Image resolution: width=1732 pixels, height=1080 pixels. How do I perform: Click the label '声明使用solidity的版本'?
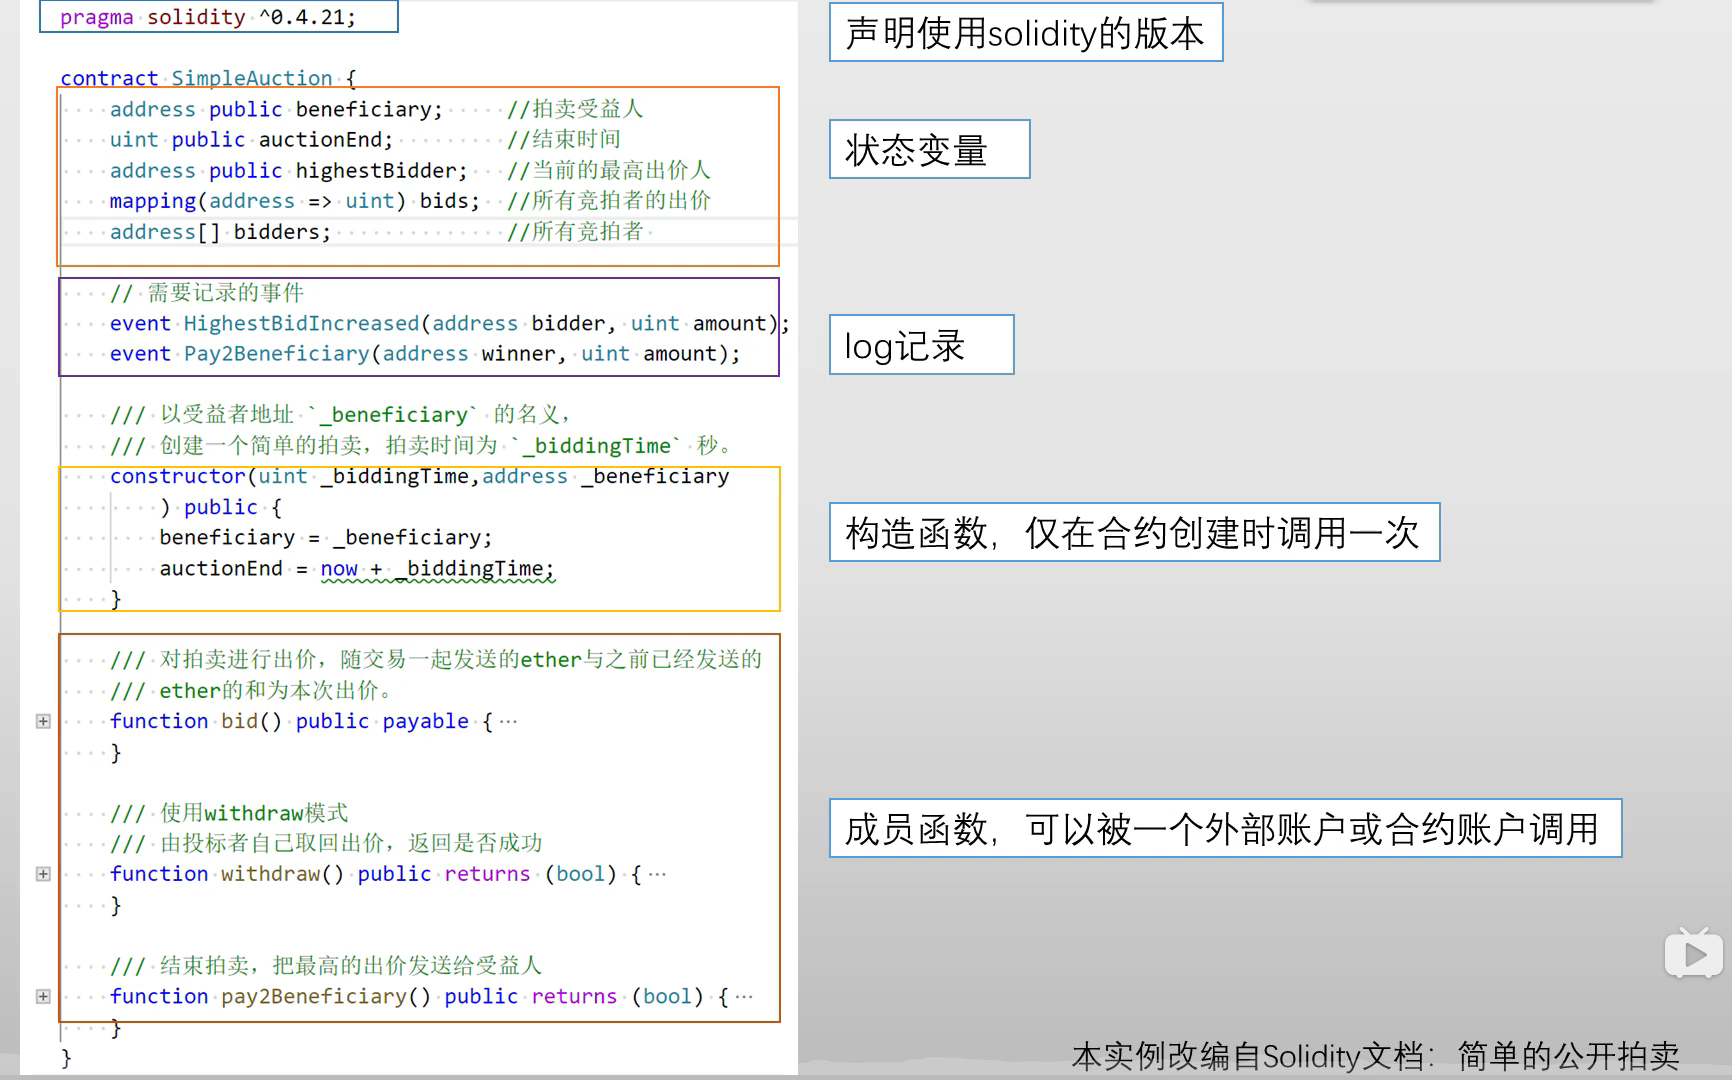point(1025,33)
